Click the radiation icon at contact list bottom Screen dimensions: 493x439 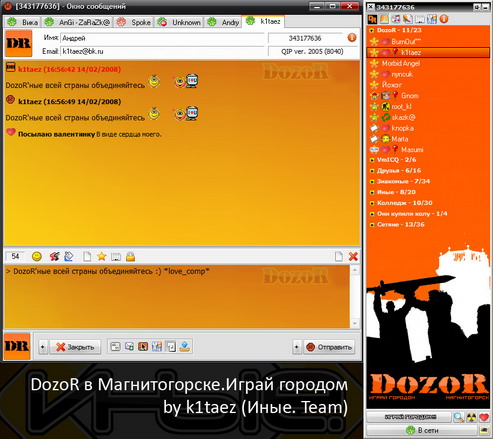click(x=471, y=417)
